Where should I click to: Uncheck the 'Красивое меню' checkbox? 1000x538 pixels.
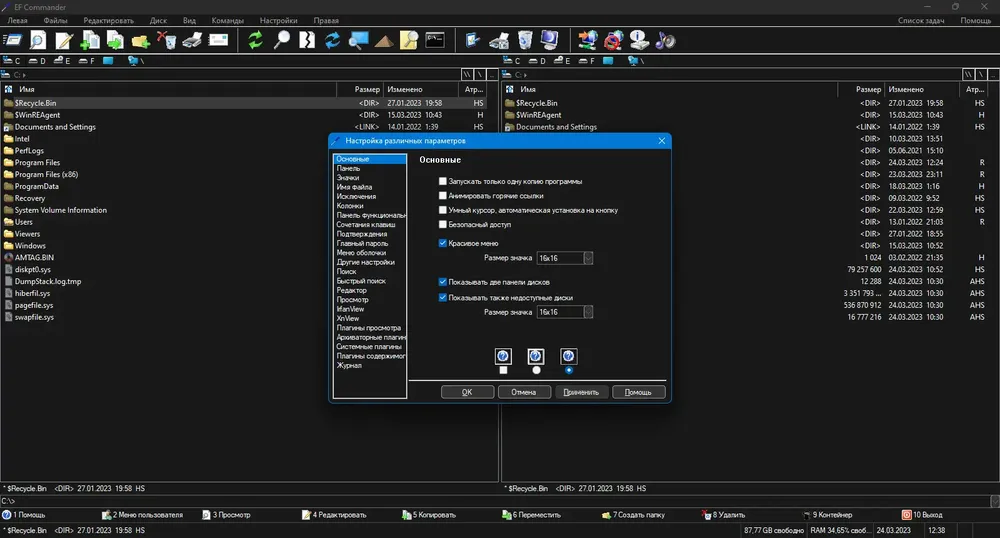443,243
